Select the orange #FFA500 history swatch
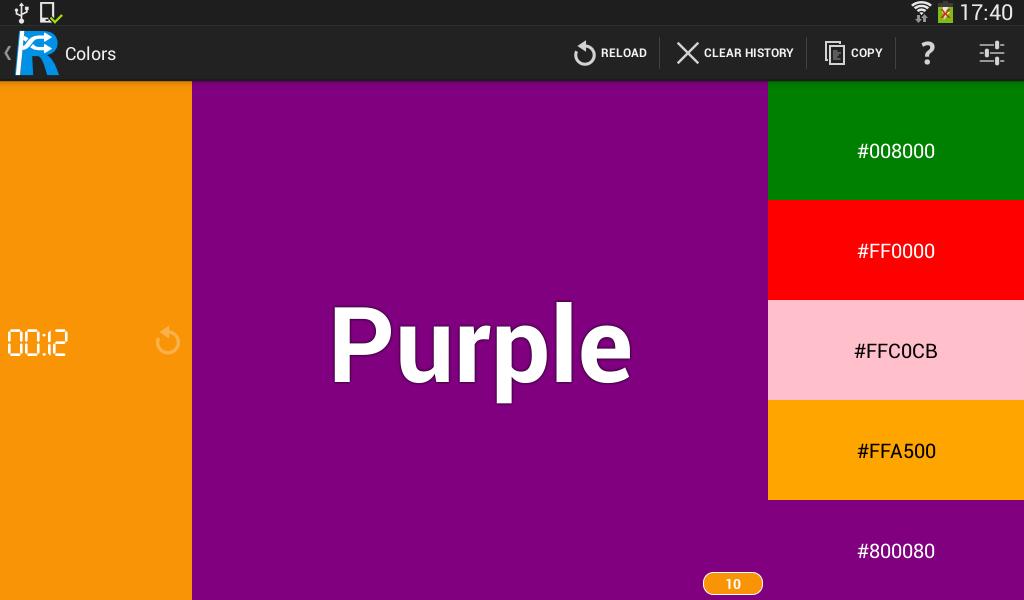 point(896,450)
